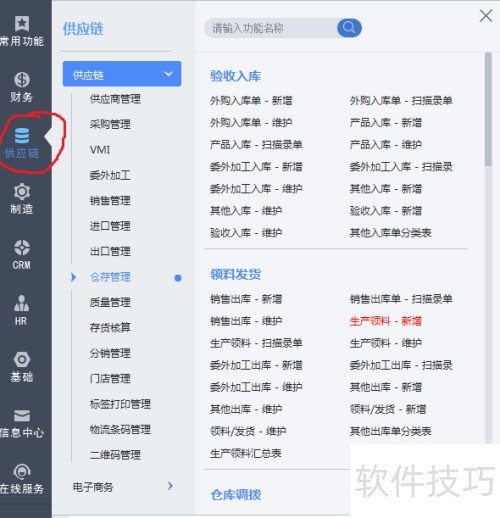Select VMI in the module list
This screenshot has width=500, height=518.
[x=100, y=150]
